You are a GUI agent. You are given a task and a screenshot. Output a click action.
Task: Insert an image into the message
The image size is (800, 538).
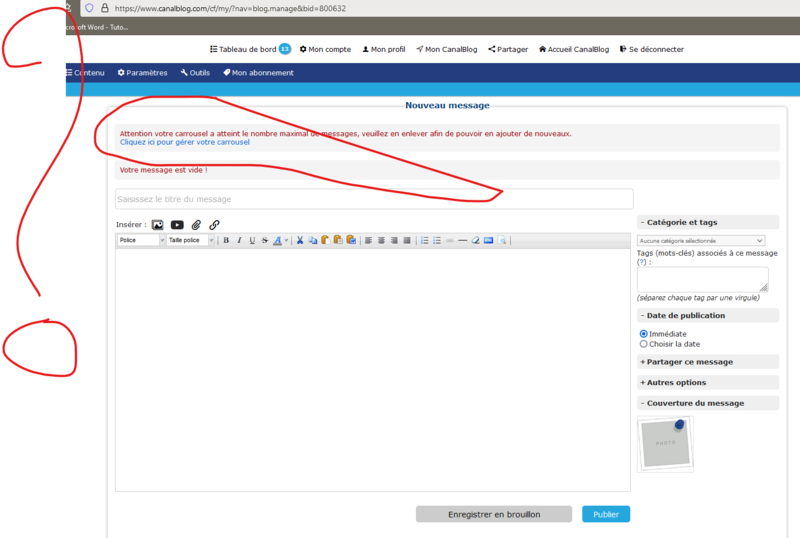pyautogui.click(x=158, y=225)
